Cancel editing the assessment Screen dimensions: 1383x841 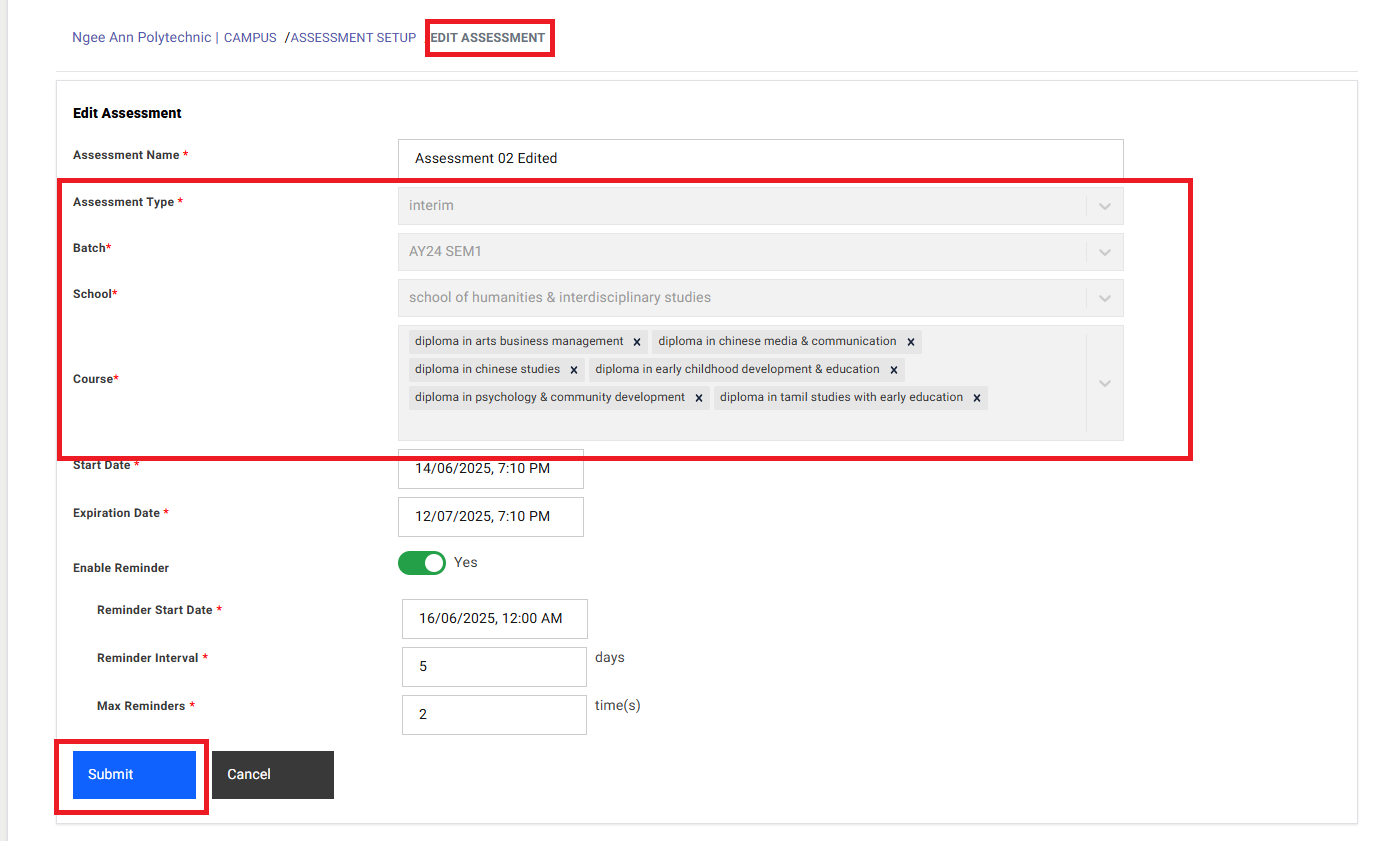click(272, 775)
